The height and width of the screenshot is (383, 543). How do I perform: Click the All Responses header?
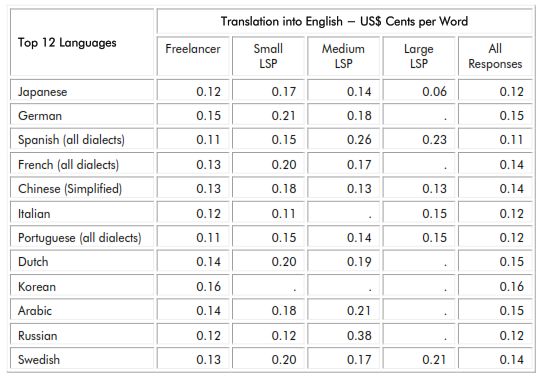pyautogui.click(x=495, y=56)
